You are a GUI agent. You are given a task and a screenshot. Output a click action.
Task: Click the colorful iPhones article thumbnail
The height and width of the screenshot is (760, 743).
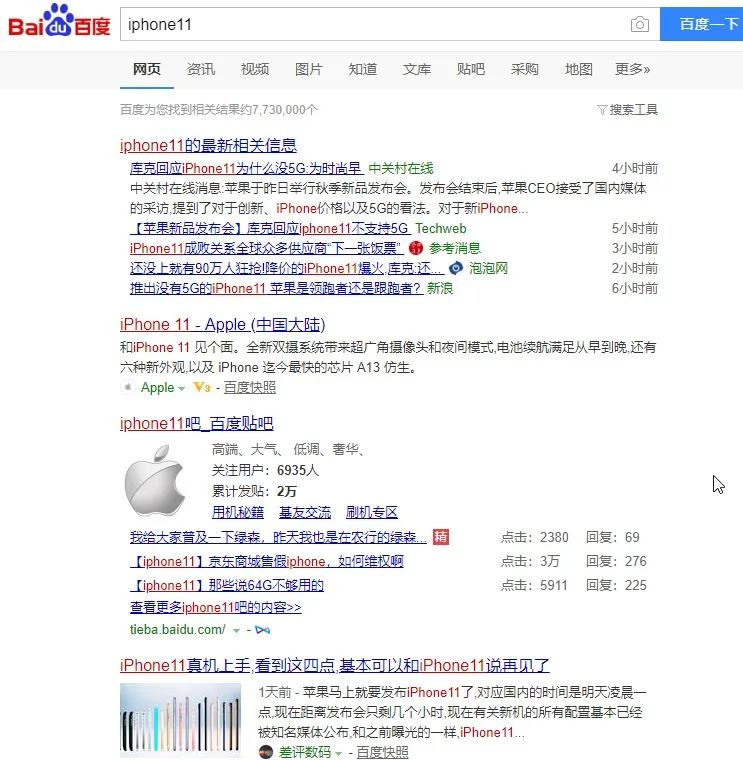180,720
